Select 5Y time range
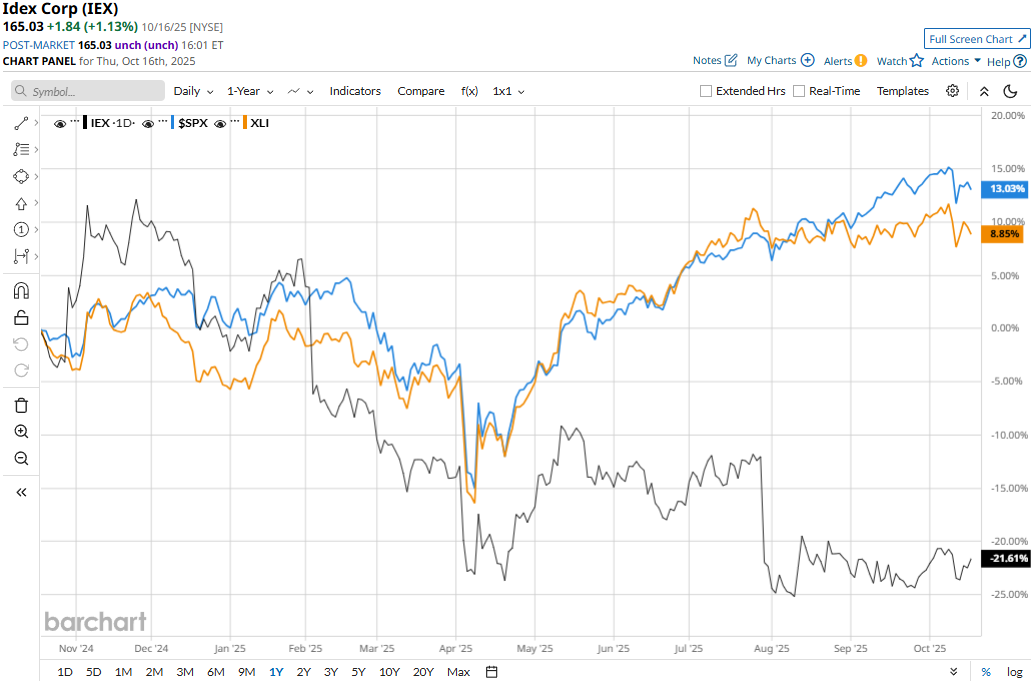The image size is (1032, 681). pos(358,672)
